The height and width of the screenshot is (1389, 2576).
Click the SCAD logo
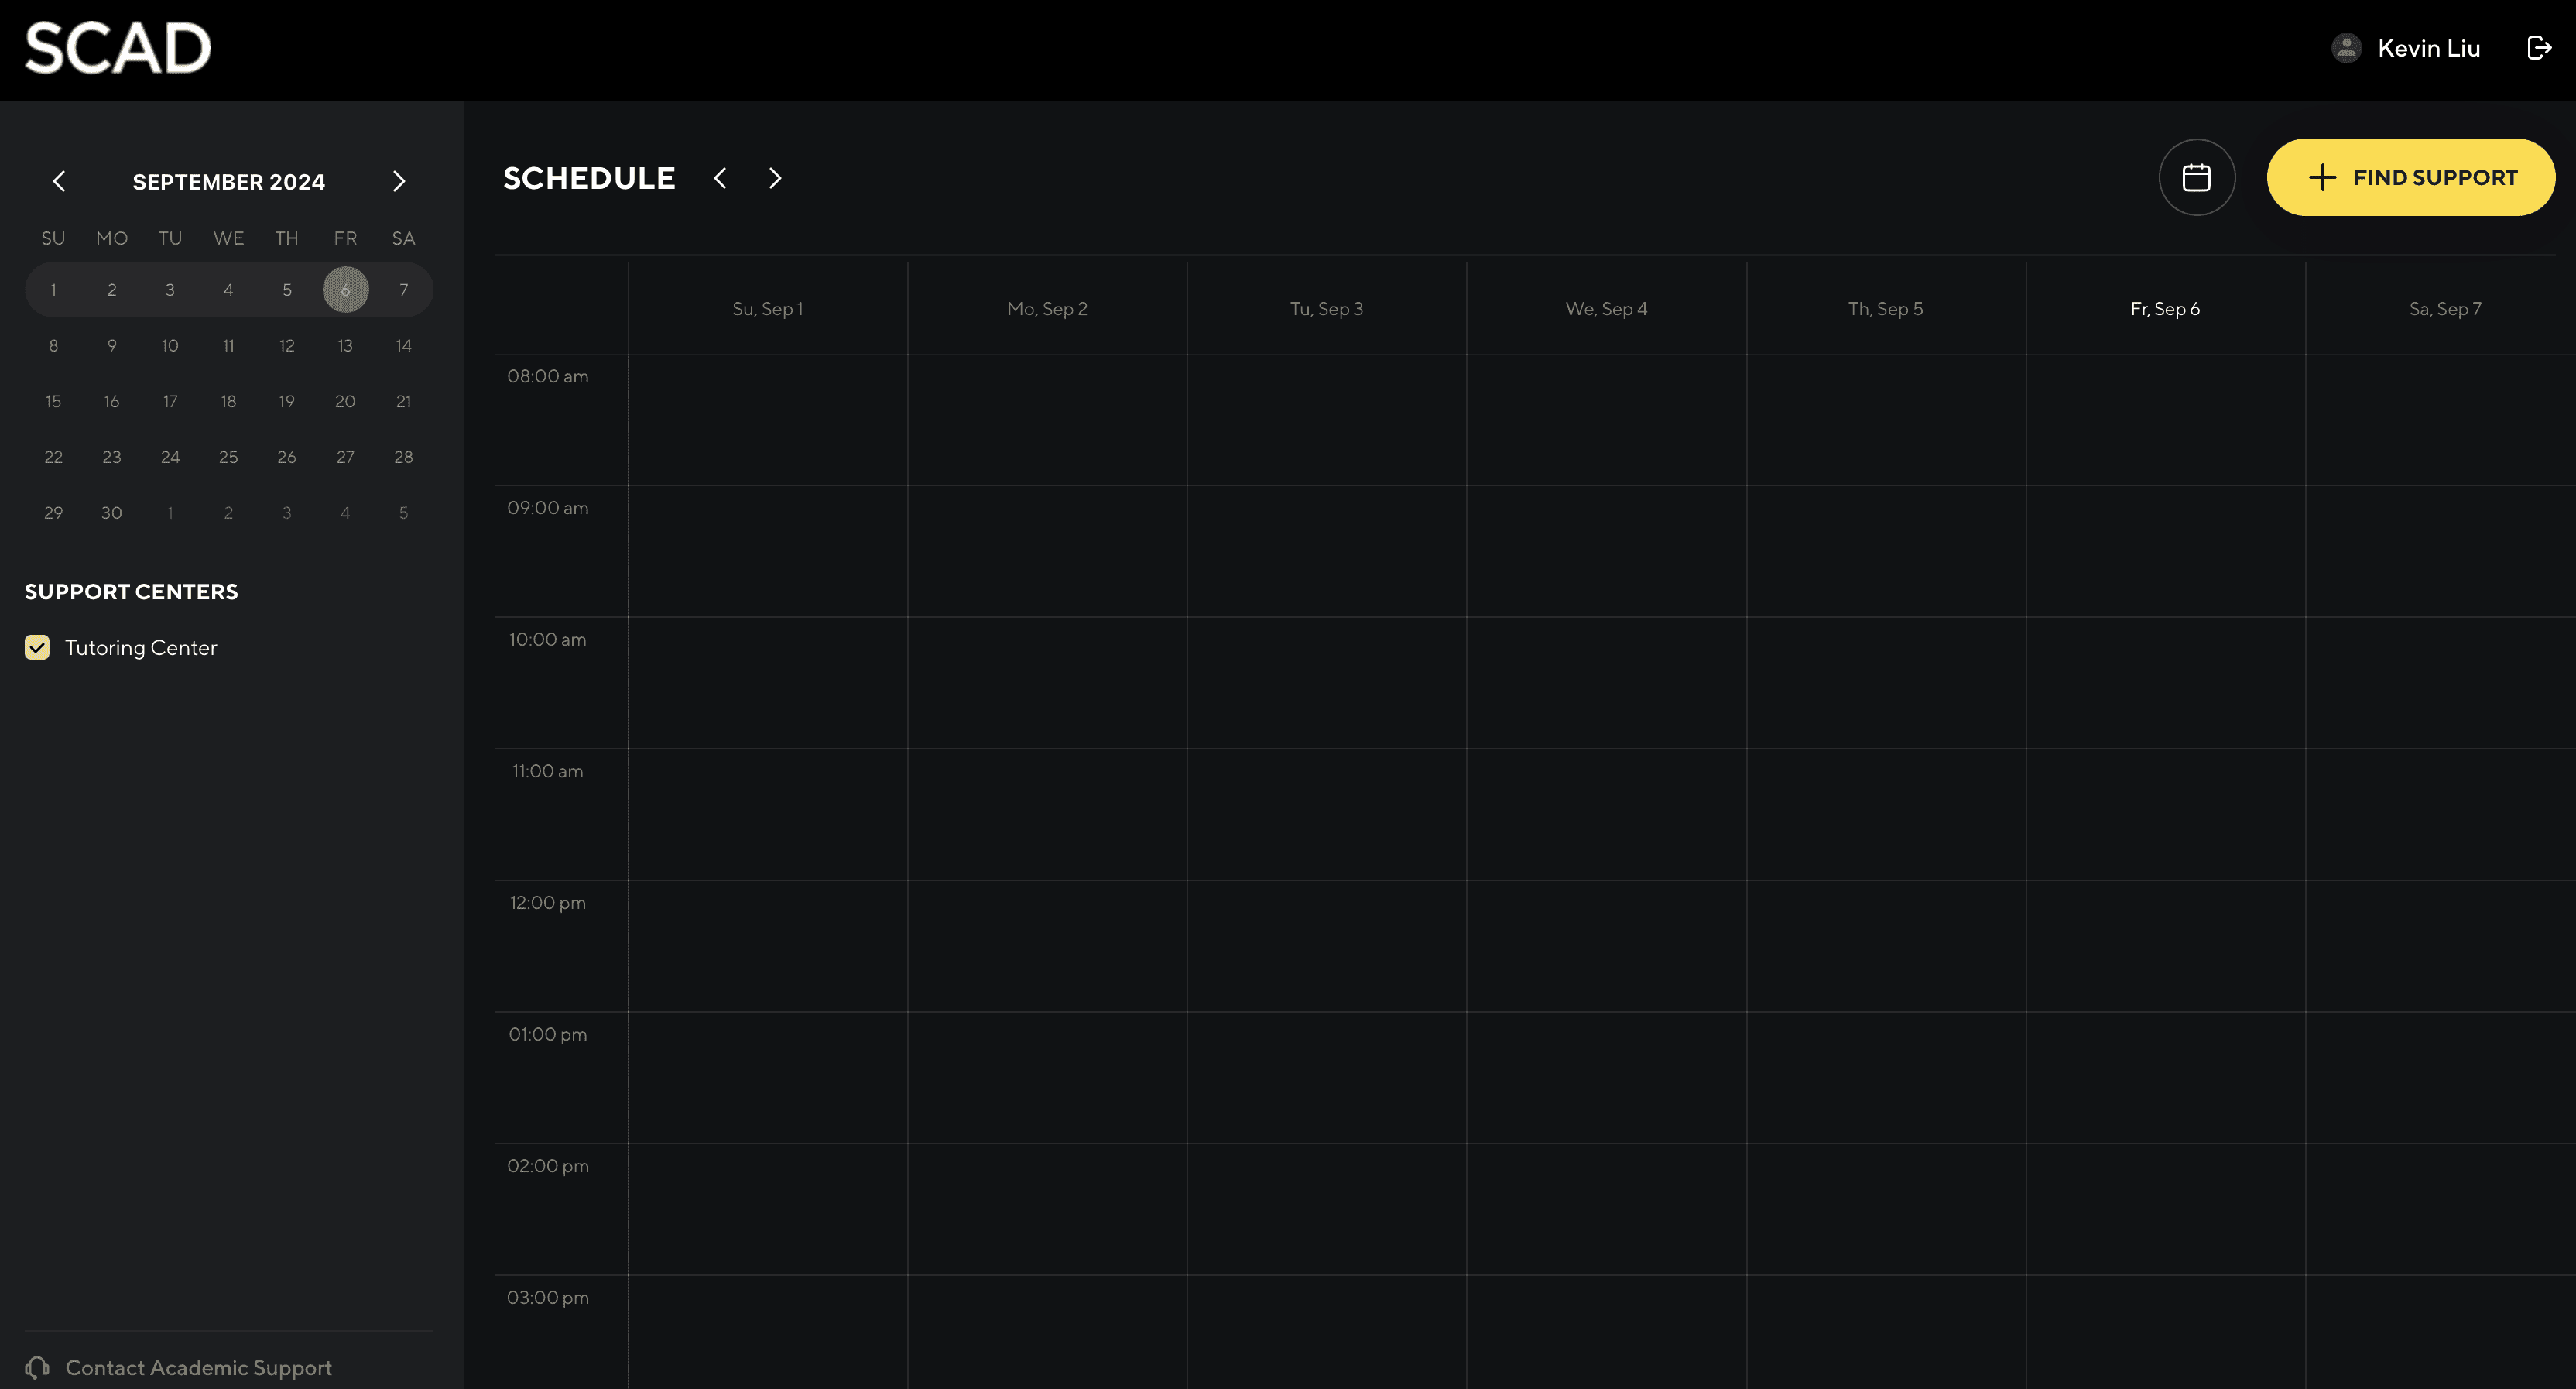[118, 48]
